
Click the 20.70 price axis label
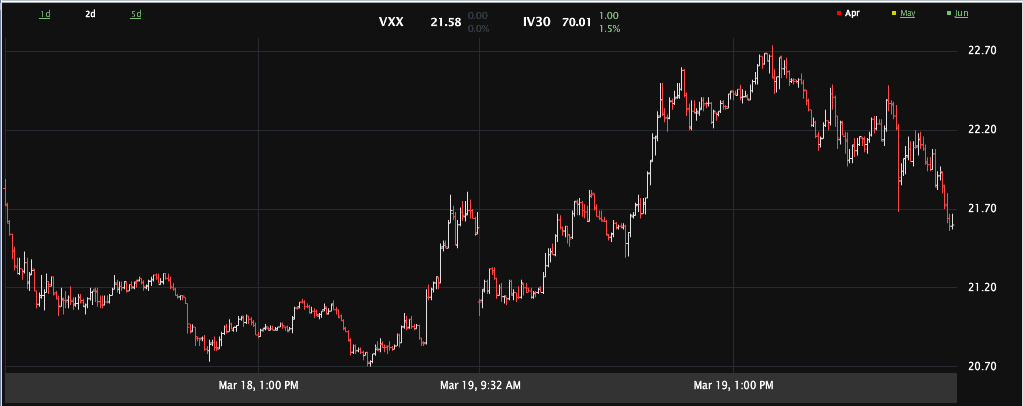[984, 366]
